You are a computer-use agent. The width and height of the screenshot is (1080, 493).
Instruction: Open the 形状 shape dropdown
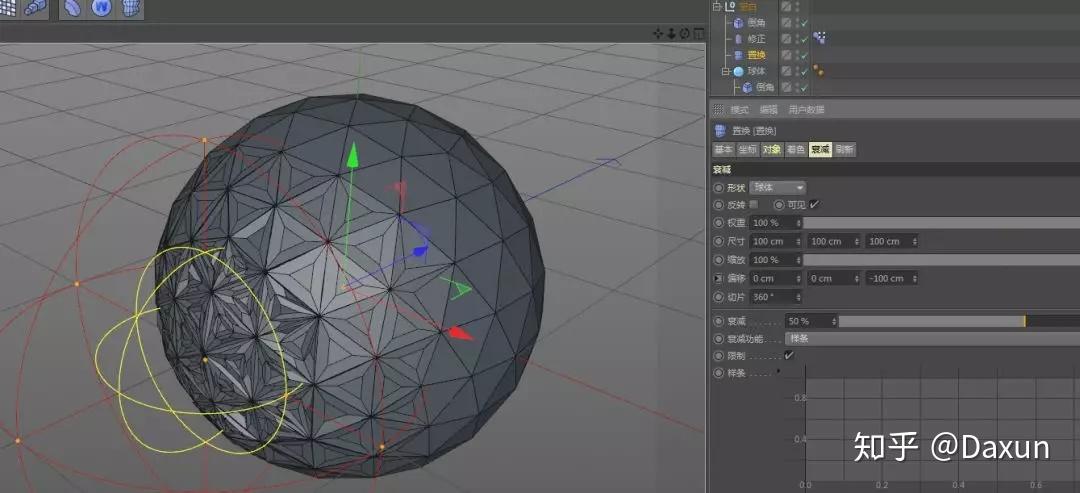tap(778, 187)
